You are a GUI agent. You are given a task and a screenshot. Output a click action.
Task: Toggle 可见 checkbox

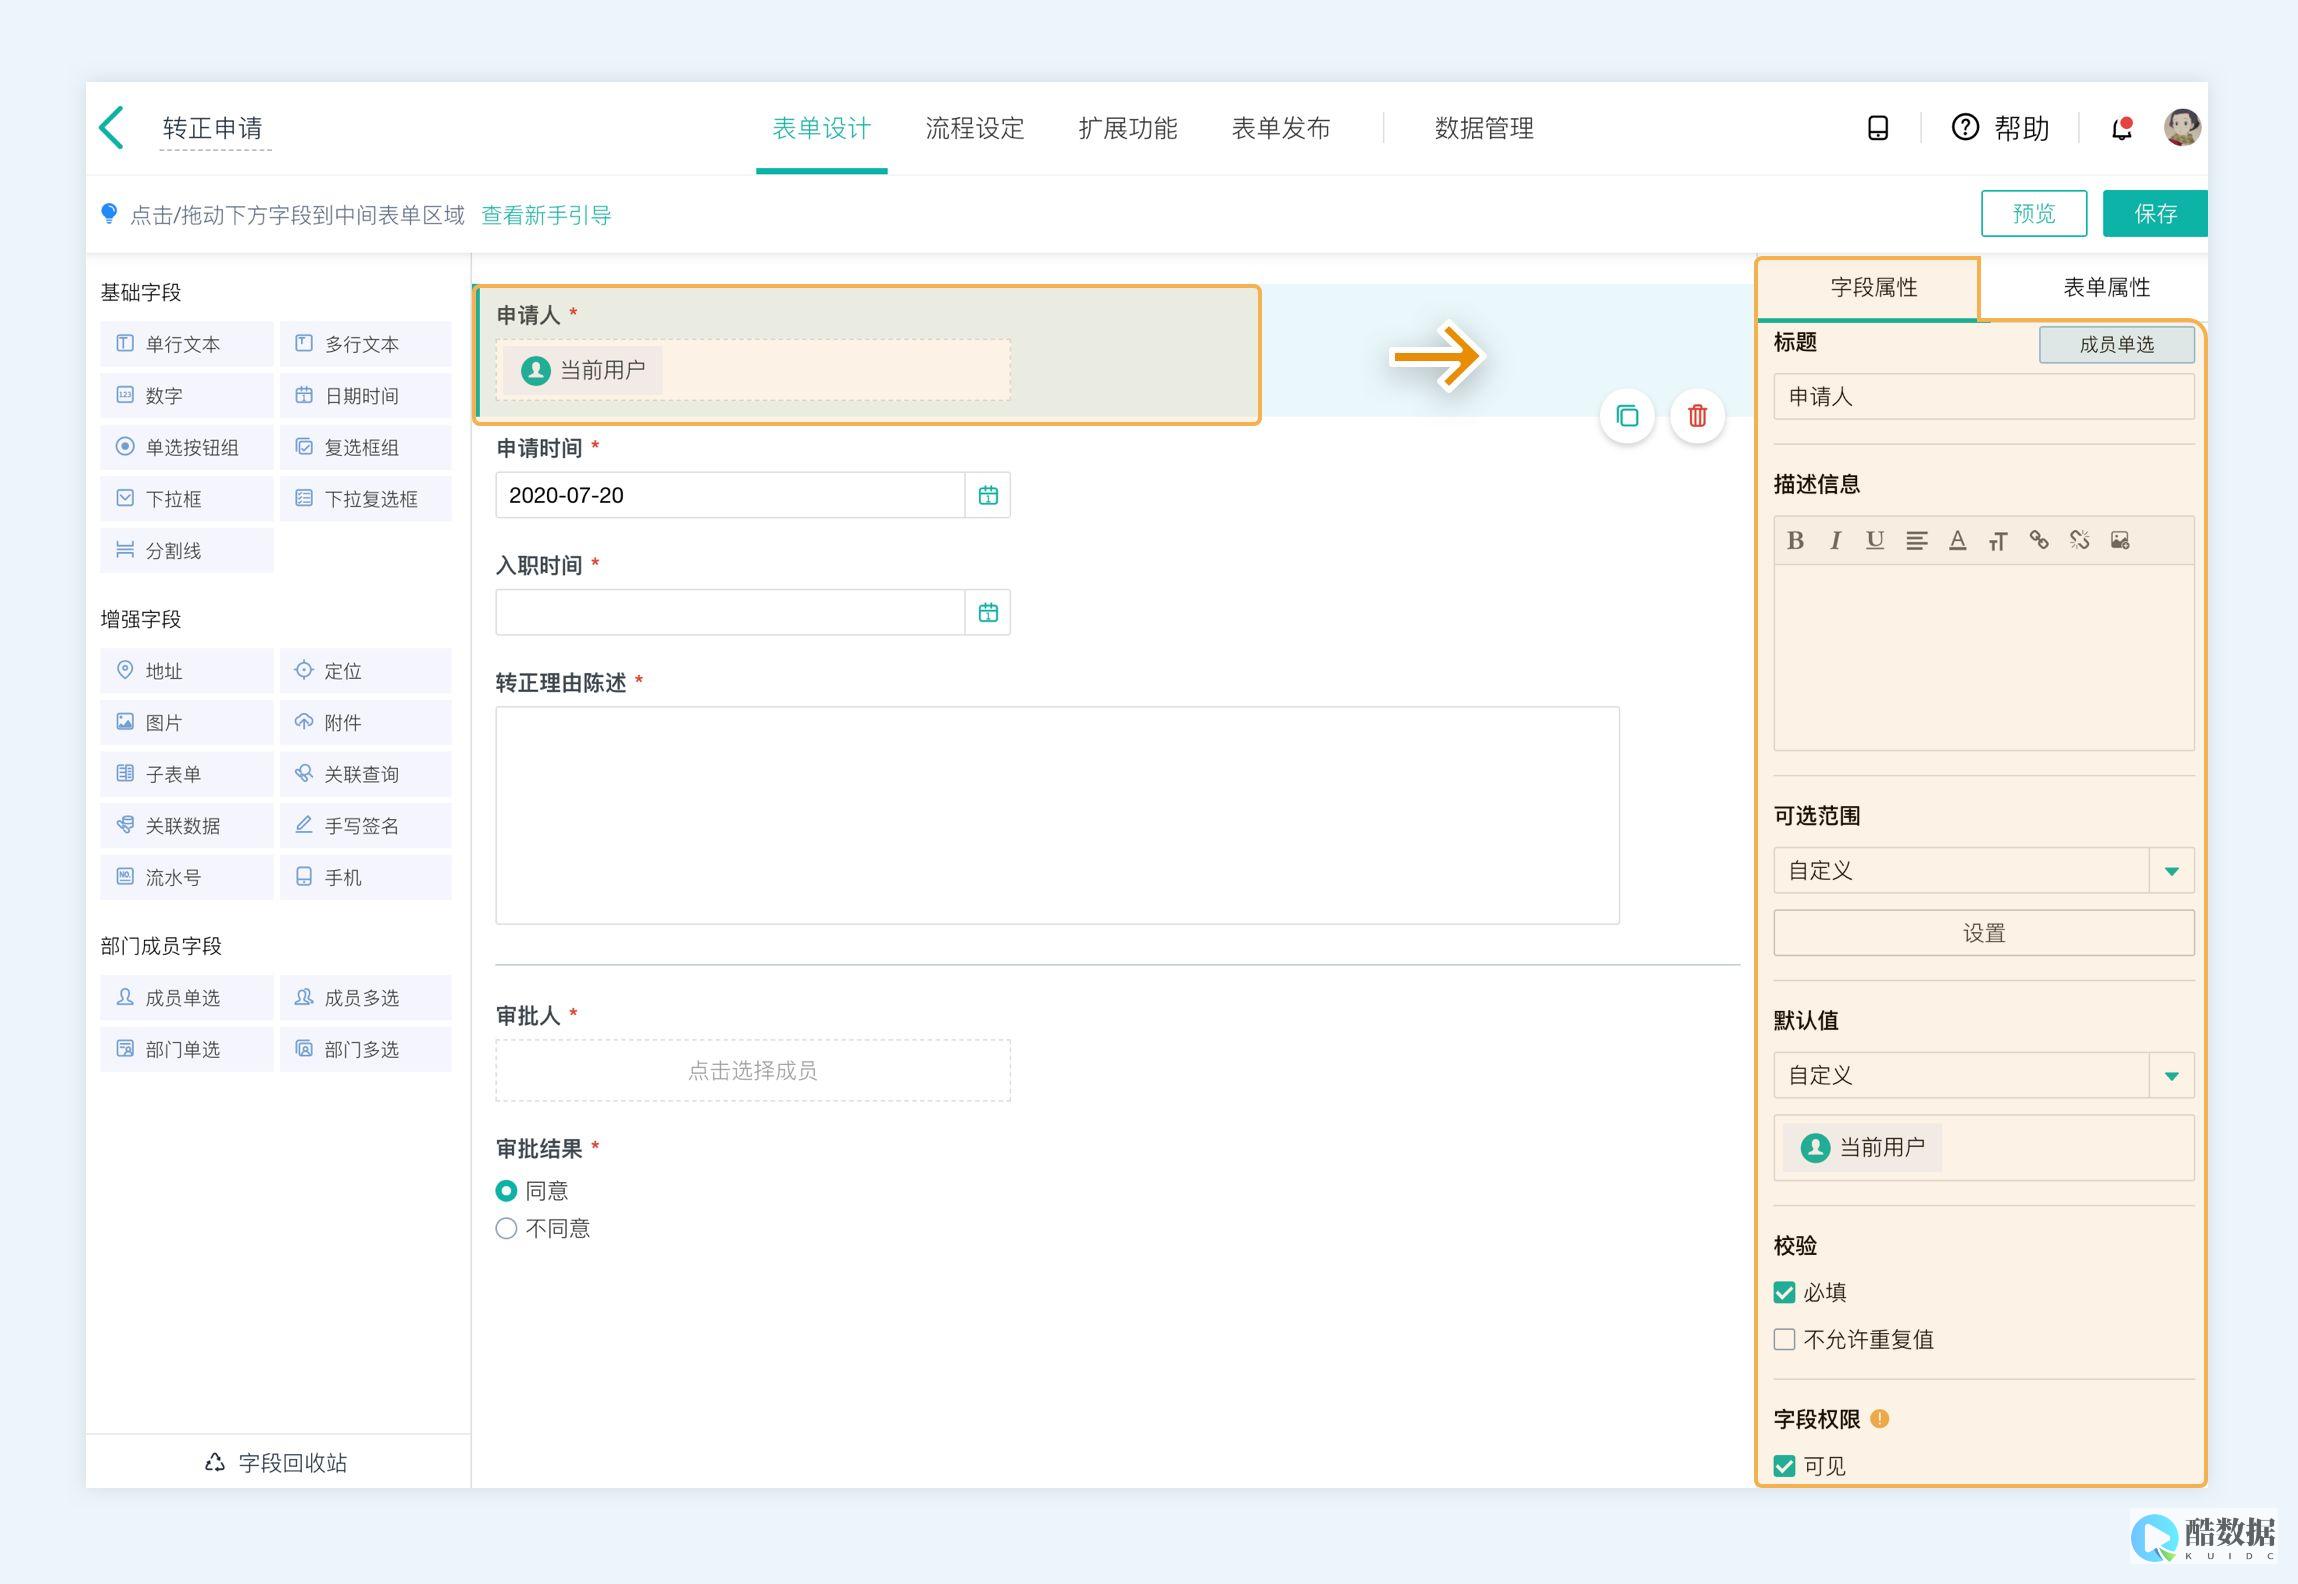[1784, 1466]
